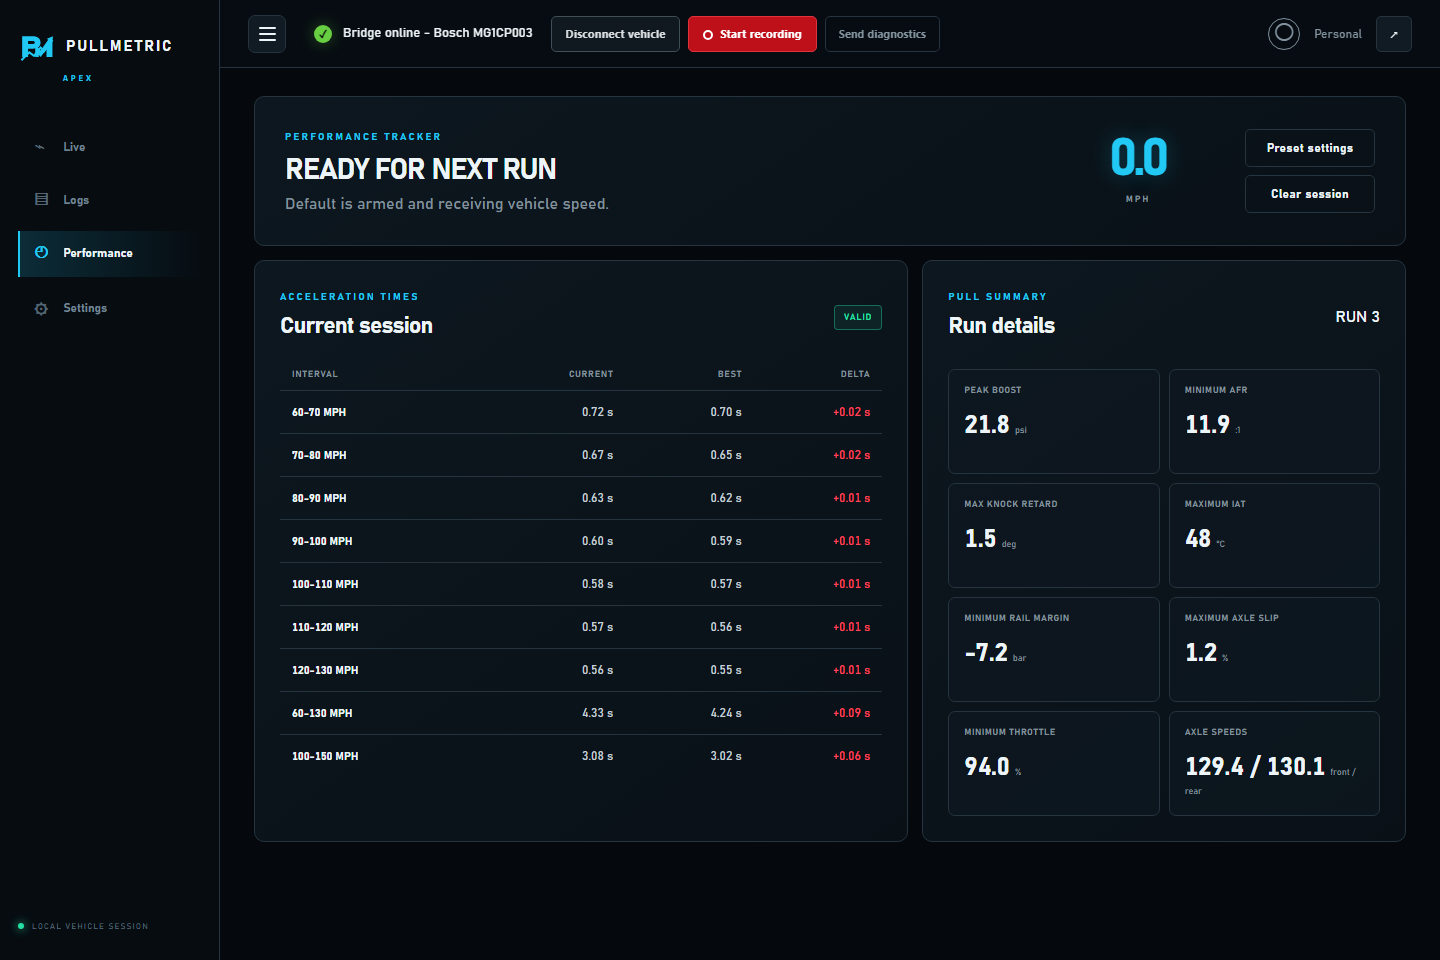Click current time 3.08 s
This screenshot has height=960, width=1440.
[x=598, y=756]
